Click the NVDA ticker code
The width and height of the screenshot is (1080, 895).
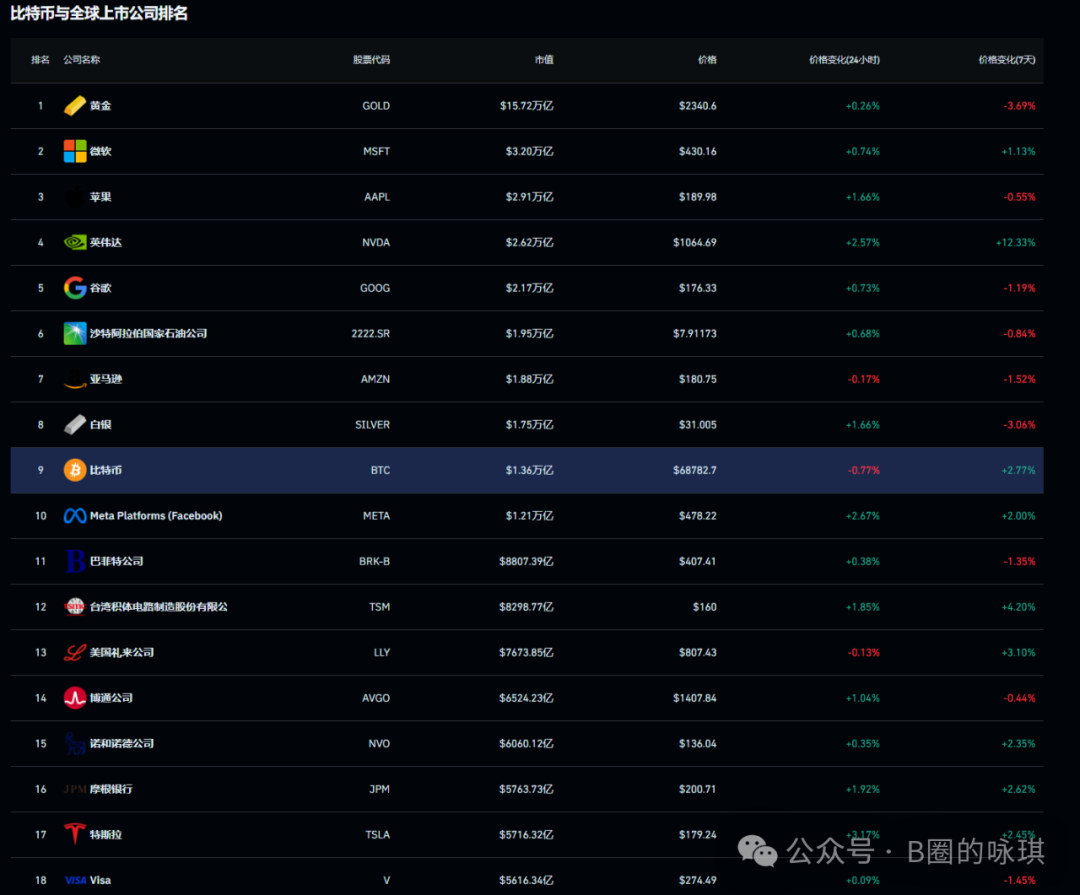[x=376, y=243]
